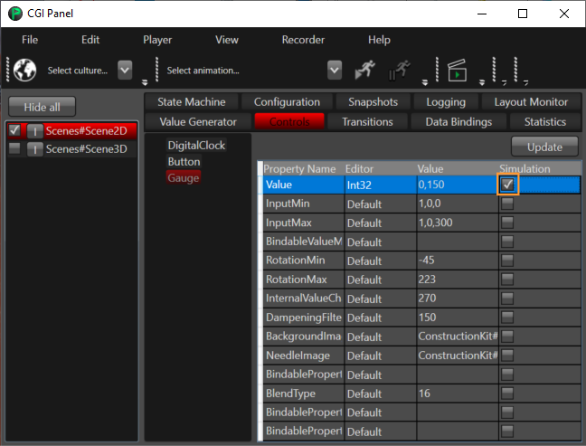Viewport: 586px width, 446px height.
Task: Enable Simulation checkbox for RotationMin
Action: coord(507,260)
